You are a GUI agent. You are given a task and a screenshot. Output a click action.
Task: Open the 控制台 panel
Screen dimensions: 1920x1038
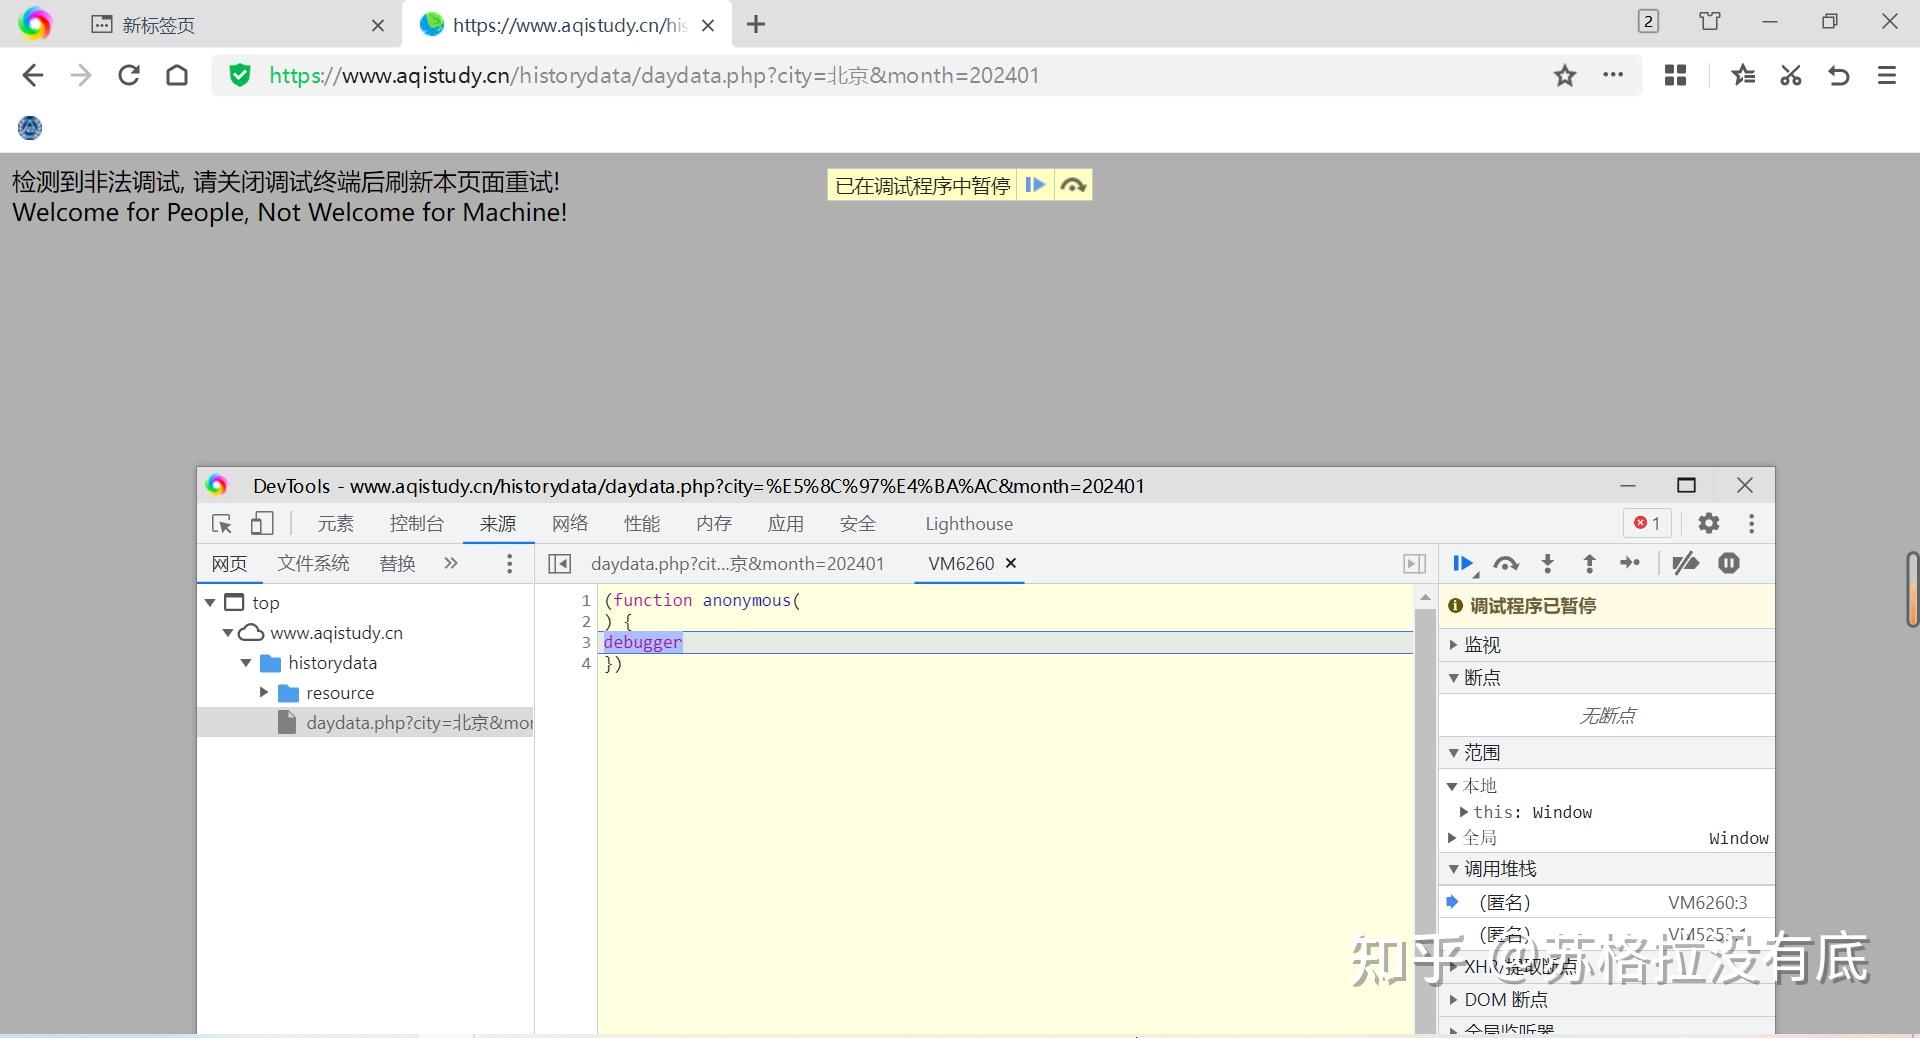[417, 523]
